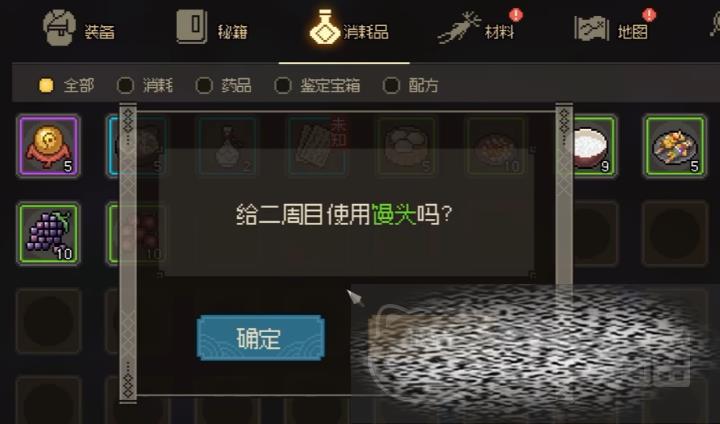Open the 地图 map tab
The image size is (720, 424).
(613, 29)
